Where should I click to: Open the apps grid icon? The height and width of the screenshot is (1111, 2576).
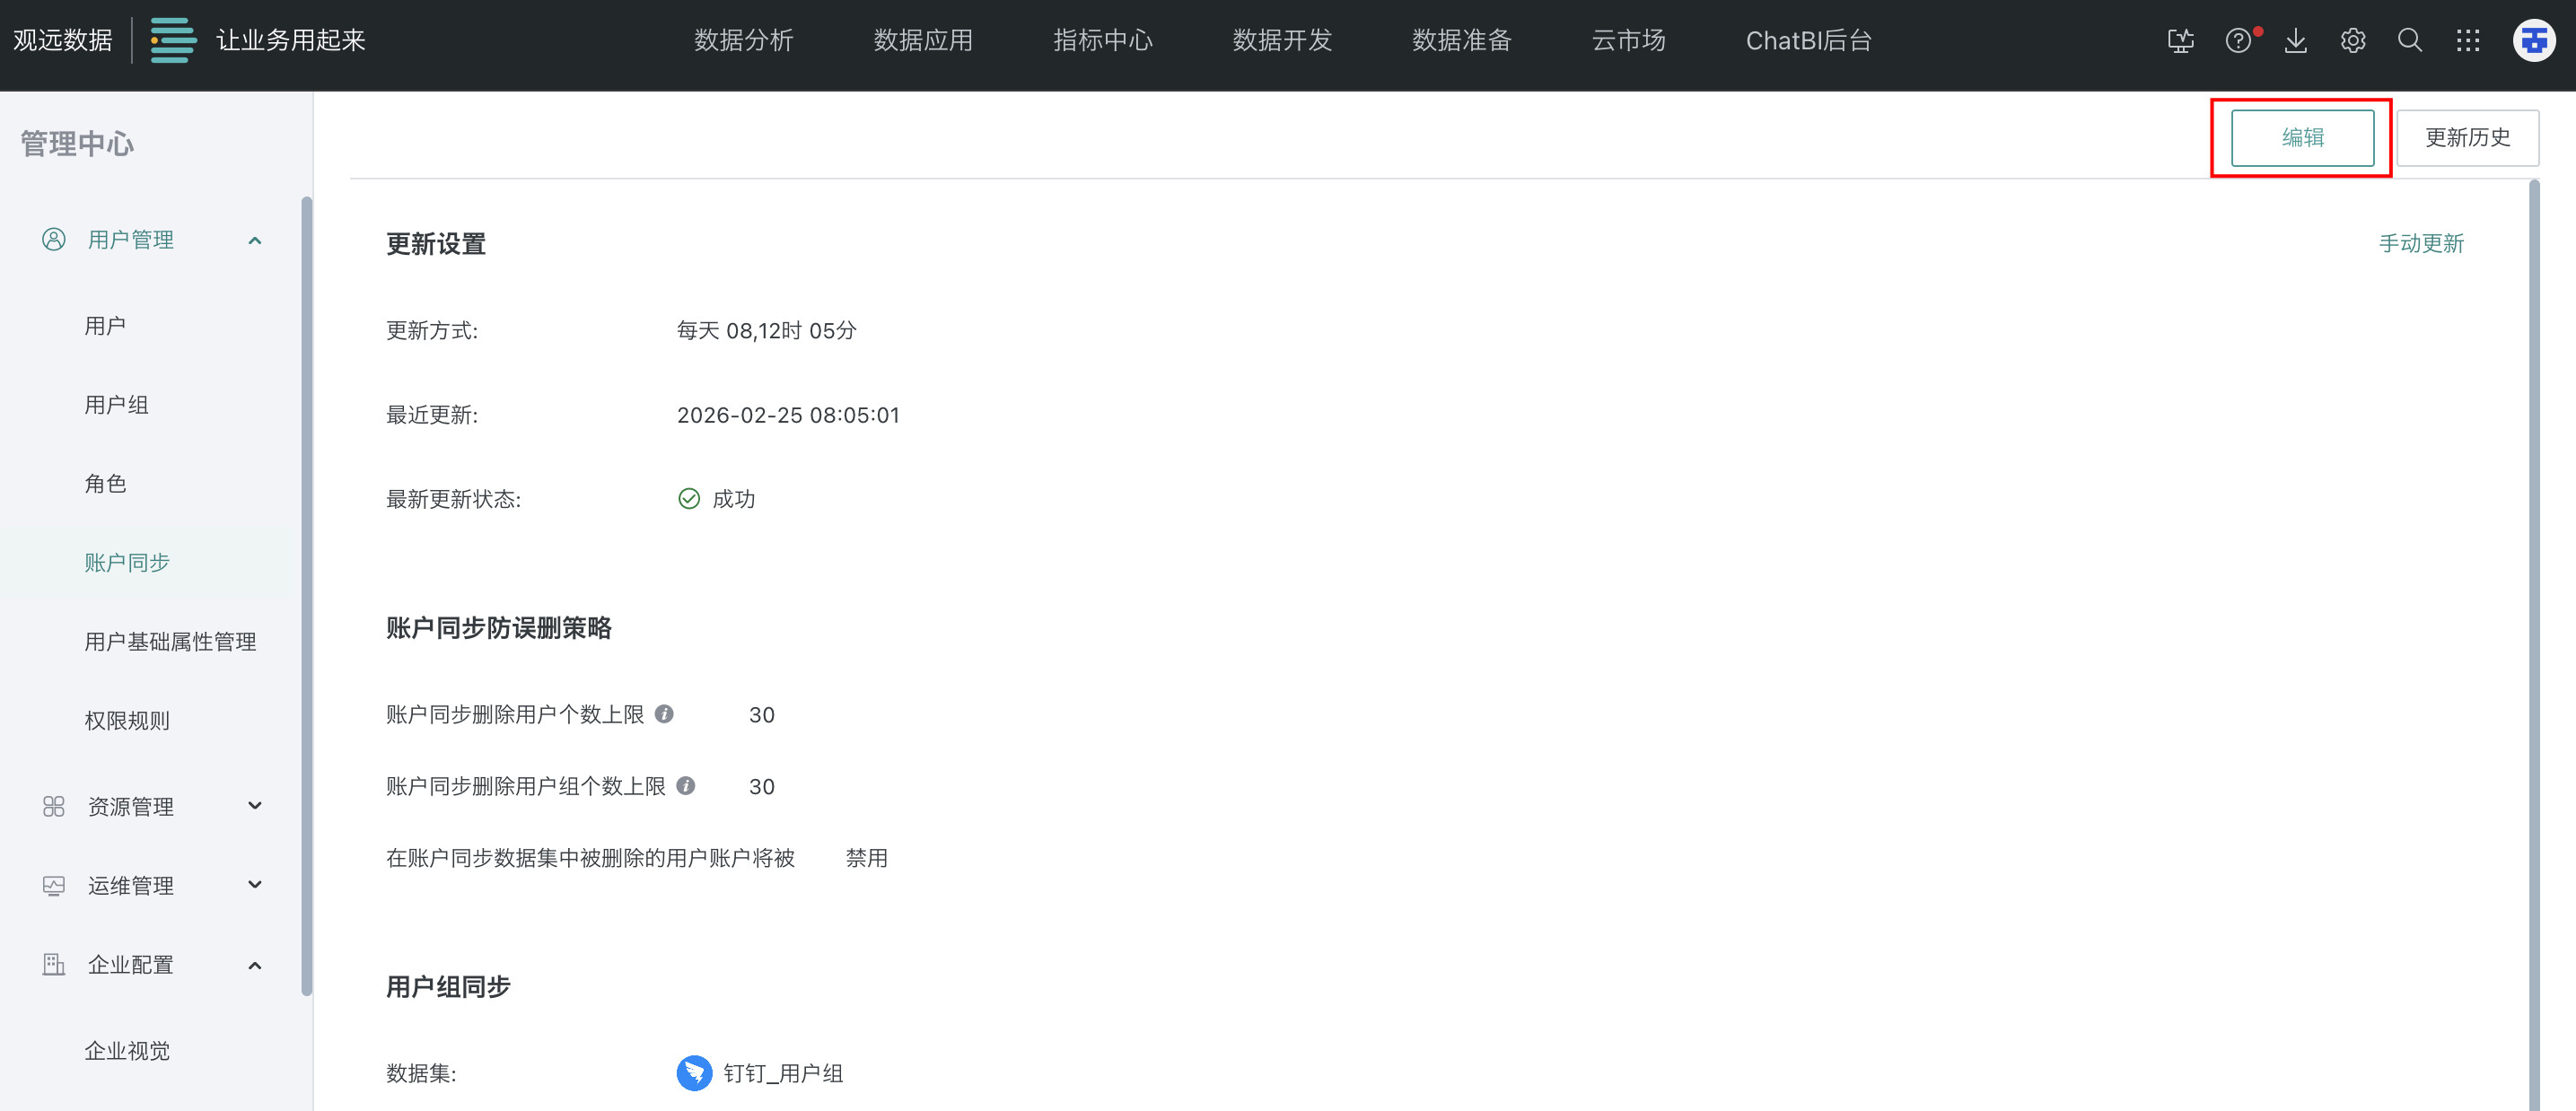click(x=2468, y=41)
